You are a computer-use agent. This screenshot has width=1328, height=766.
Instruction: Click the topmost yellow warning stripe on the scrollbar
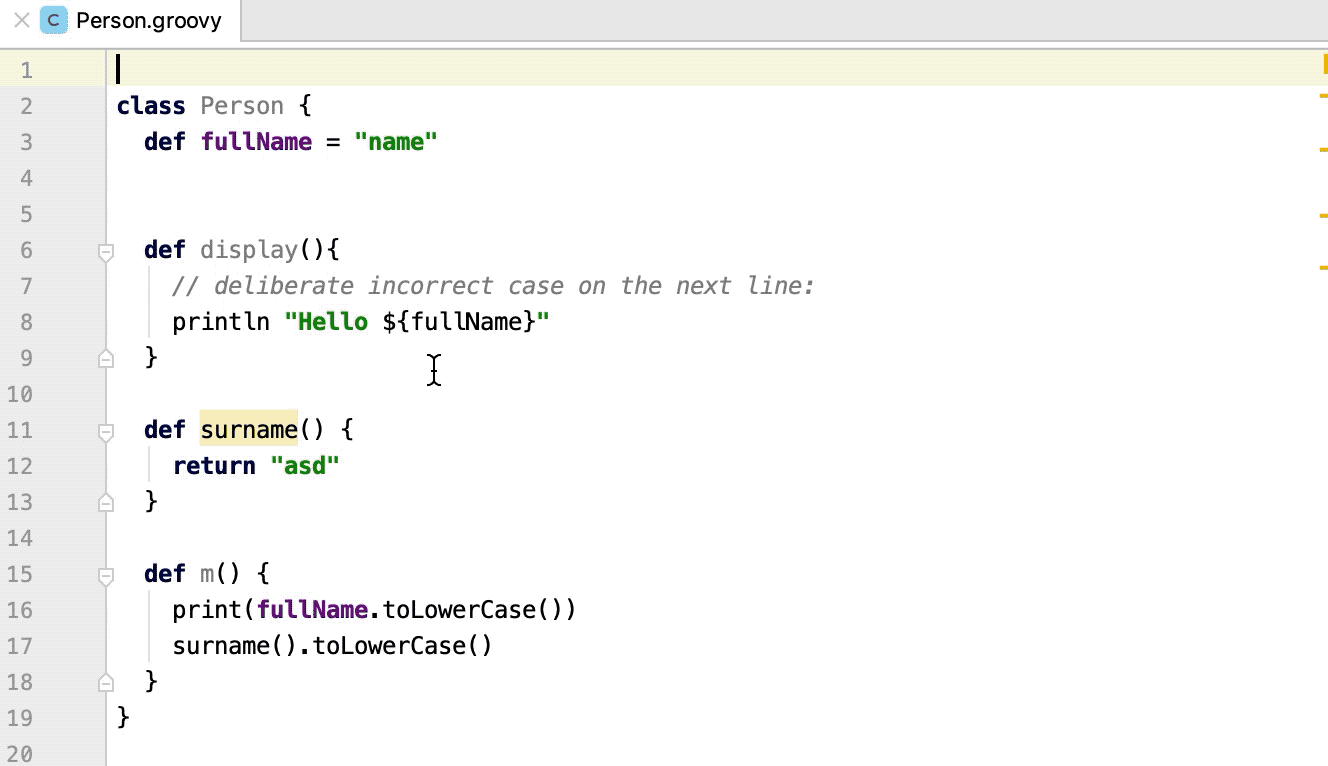point(1324,63)
